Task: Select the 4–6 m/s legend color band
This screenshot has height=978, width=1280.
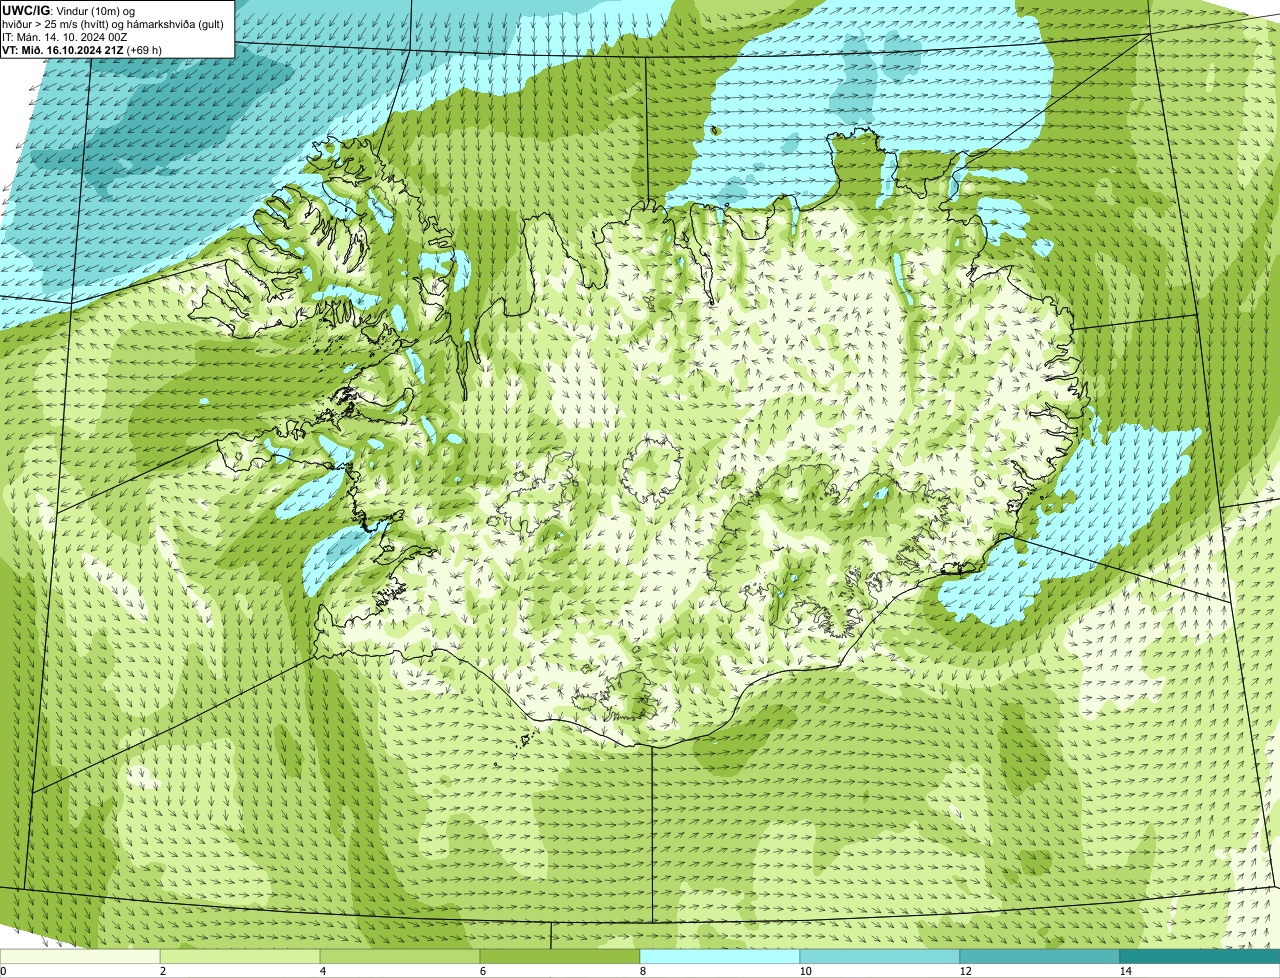Action: (x=400, y=956)
